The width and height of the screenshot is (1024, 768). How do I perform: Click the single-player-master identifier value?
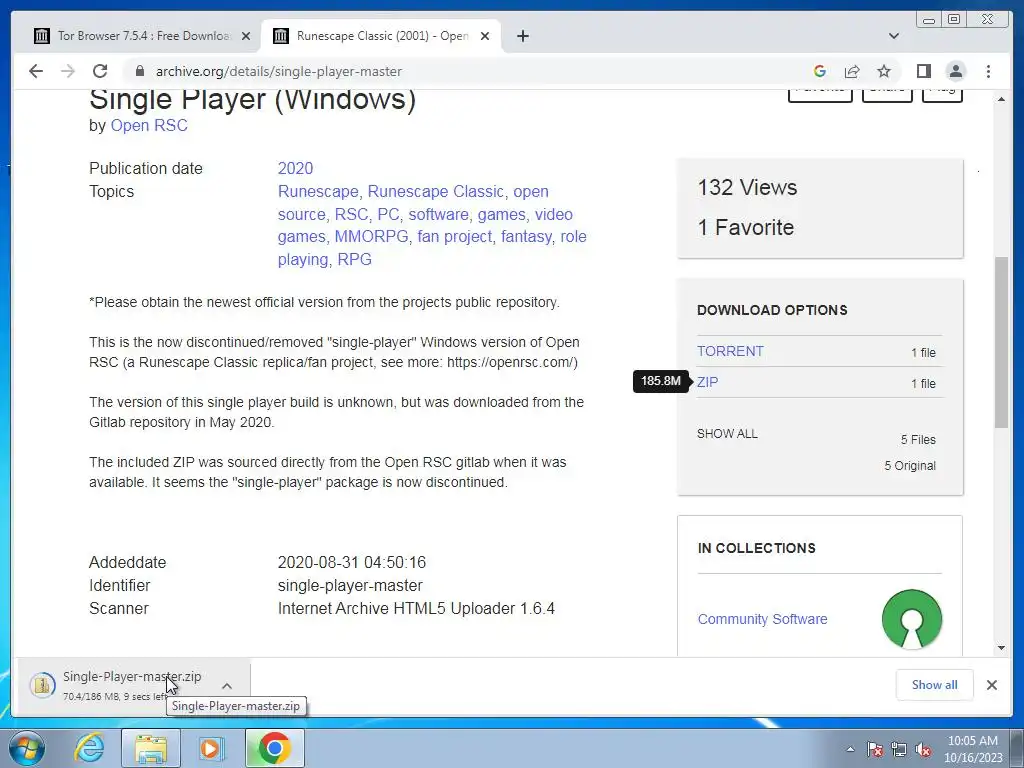350,585
